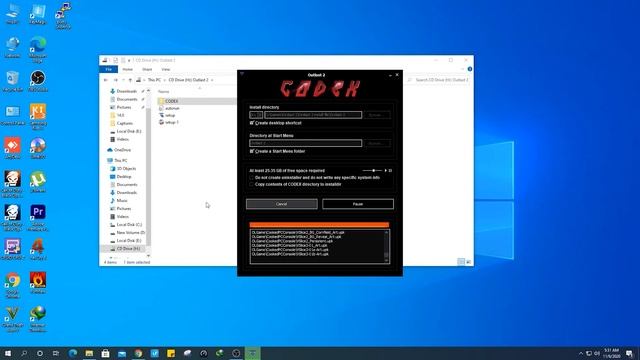Open 3D Objects in navigation pane

[126, 169]
